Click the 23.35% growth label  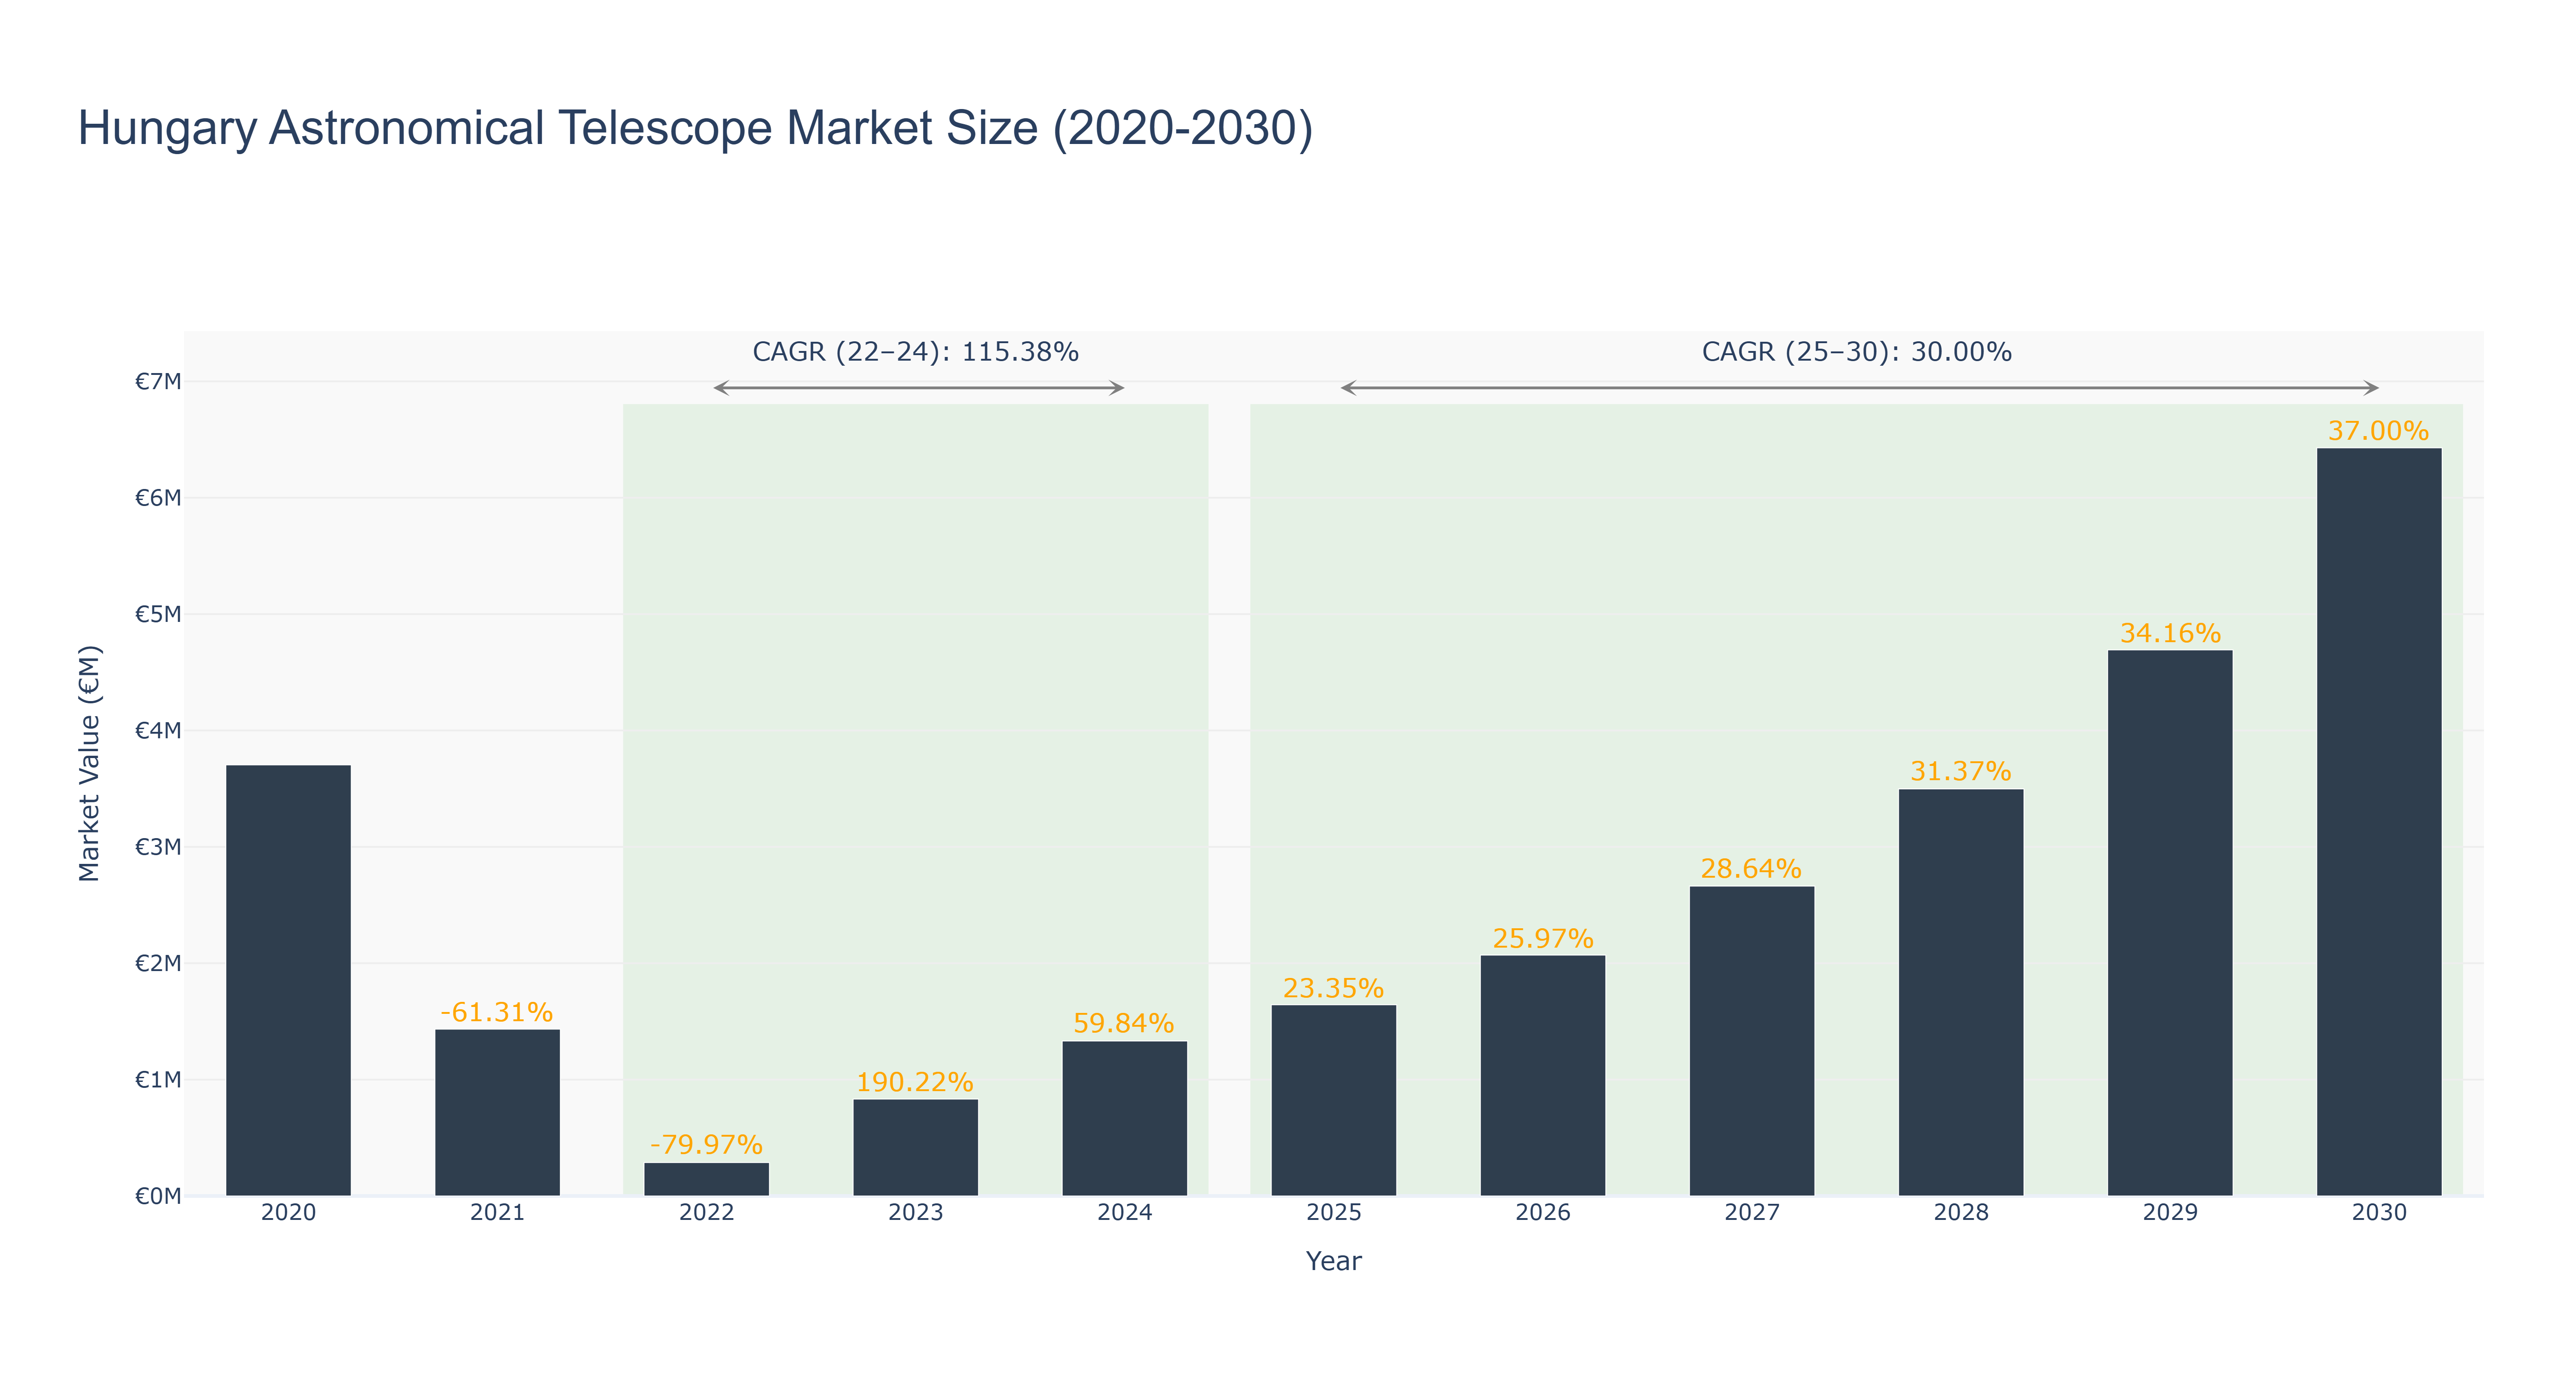click(x=1333, y=988)
